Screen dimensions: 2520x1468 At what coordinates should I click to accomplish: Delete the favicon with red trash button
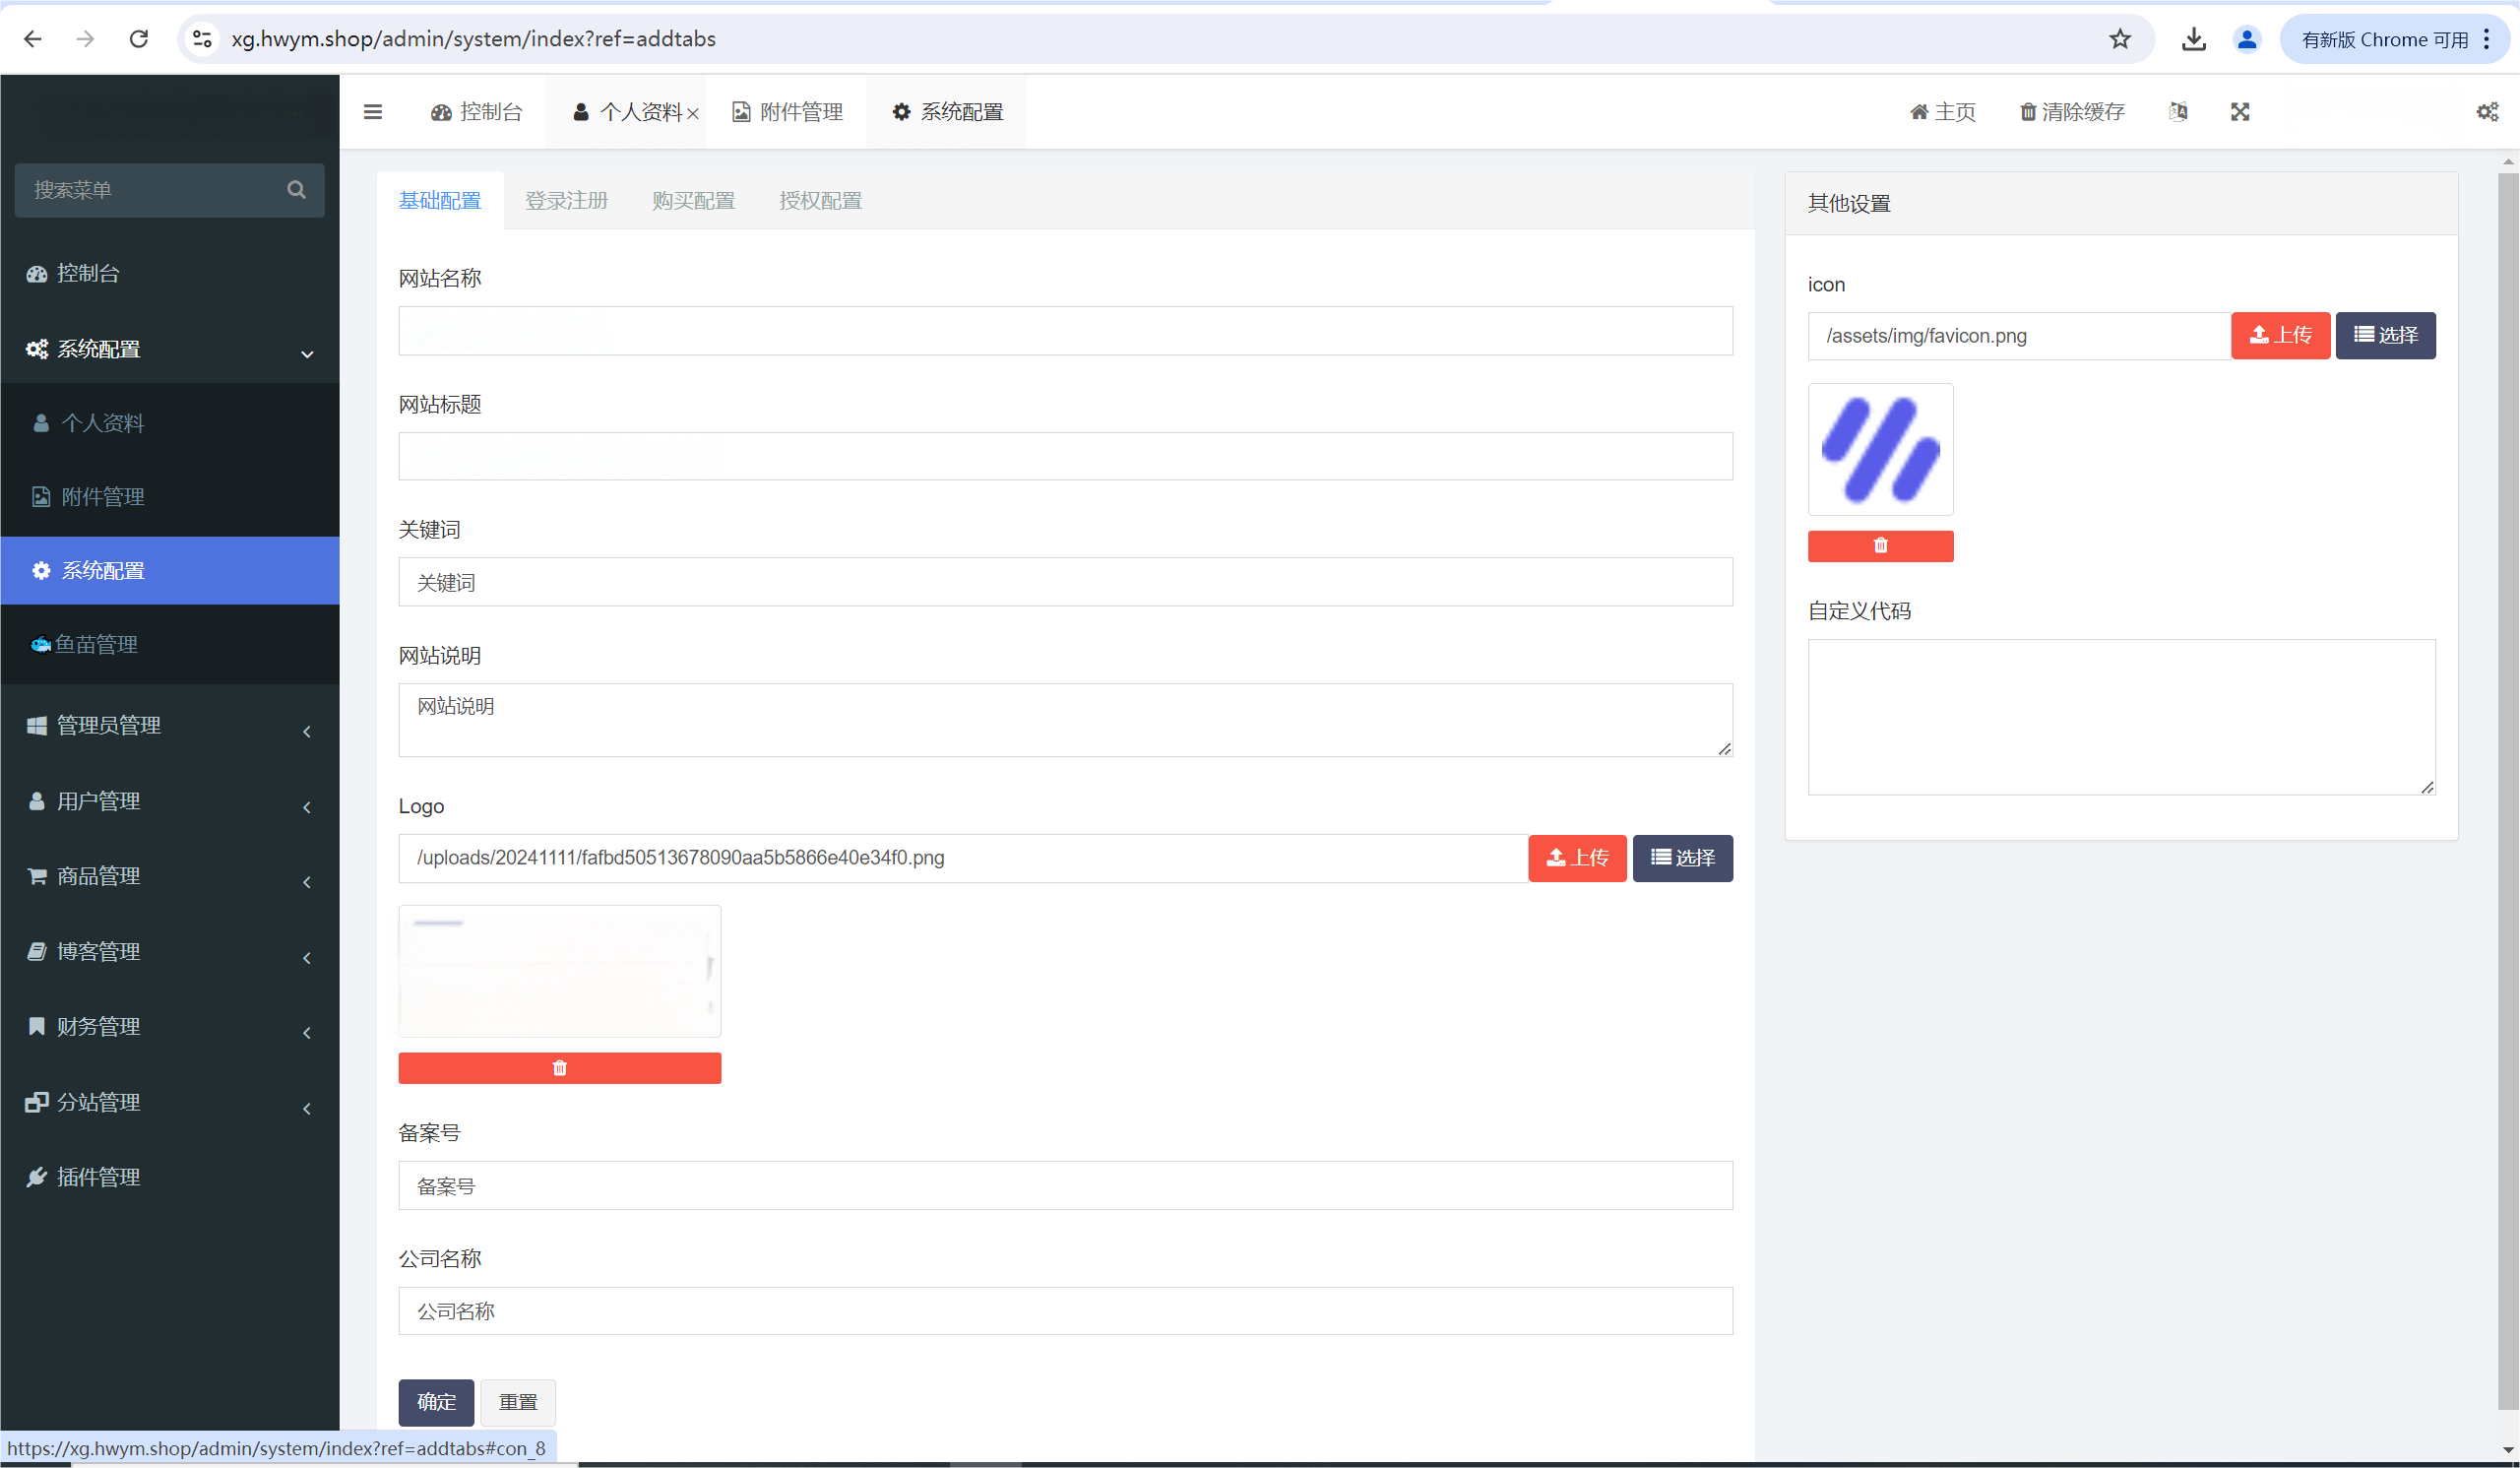pos(1880,546)
